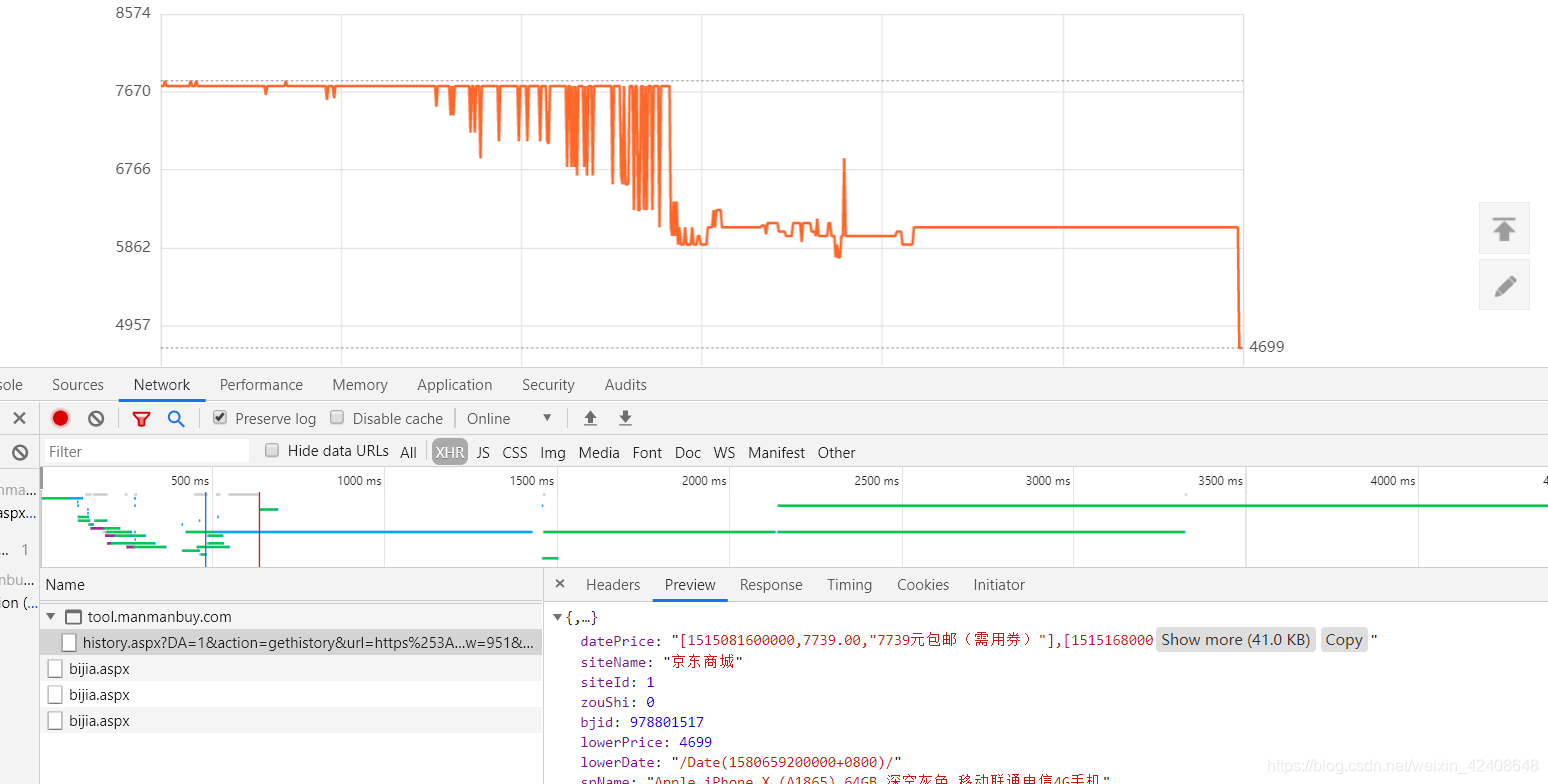1548x784 pixels.
Task: Click the back-to-top arrow button on page
Action: coord(1504,228)
